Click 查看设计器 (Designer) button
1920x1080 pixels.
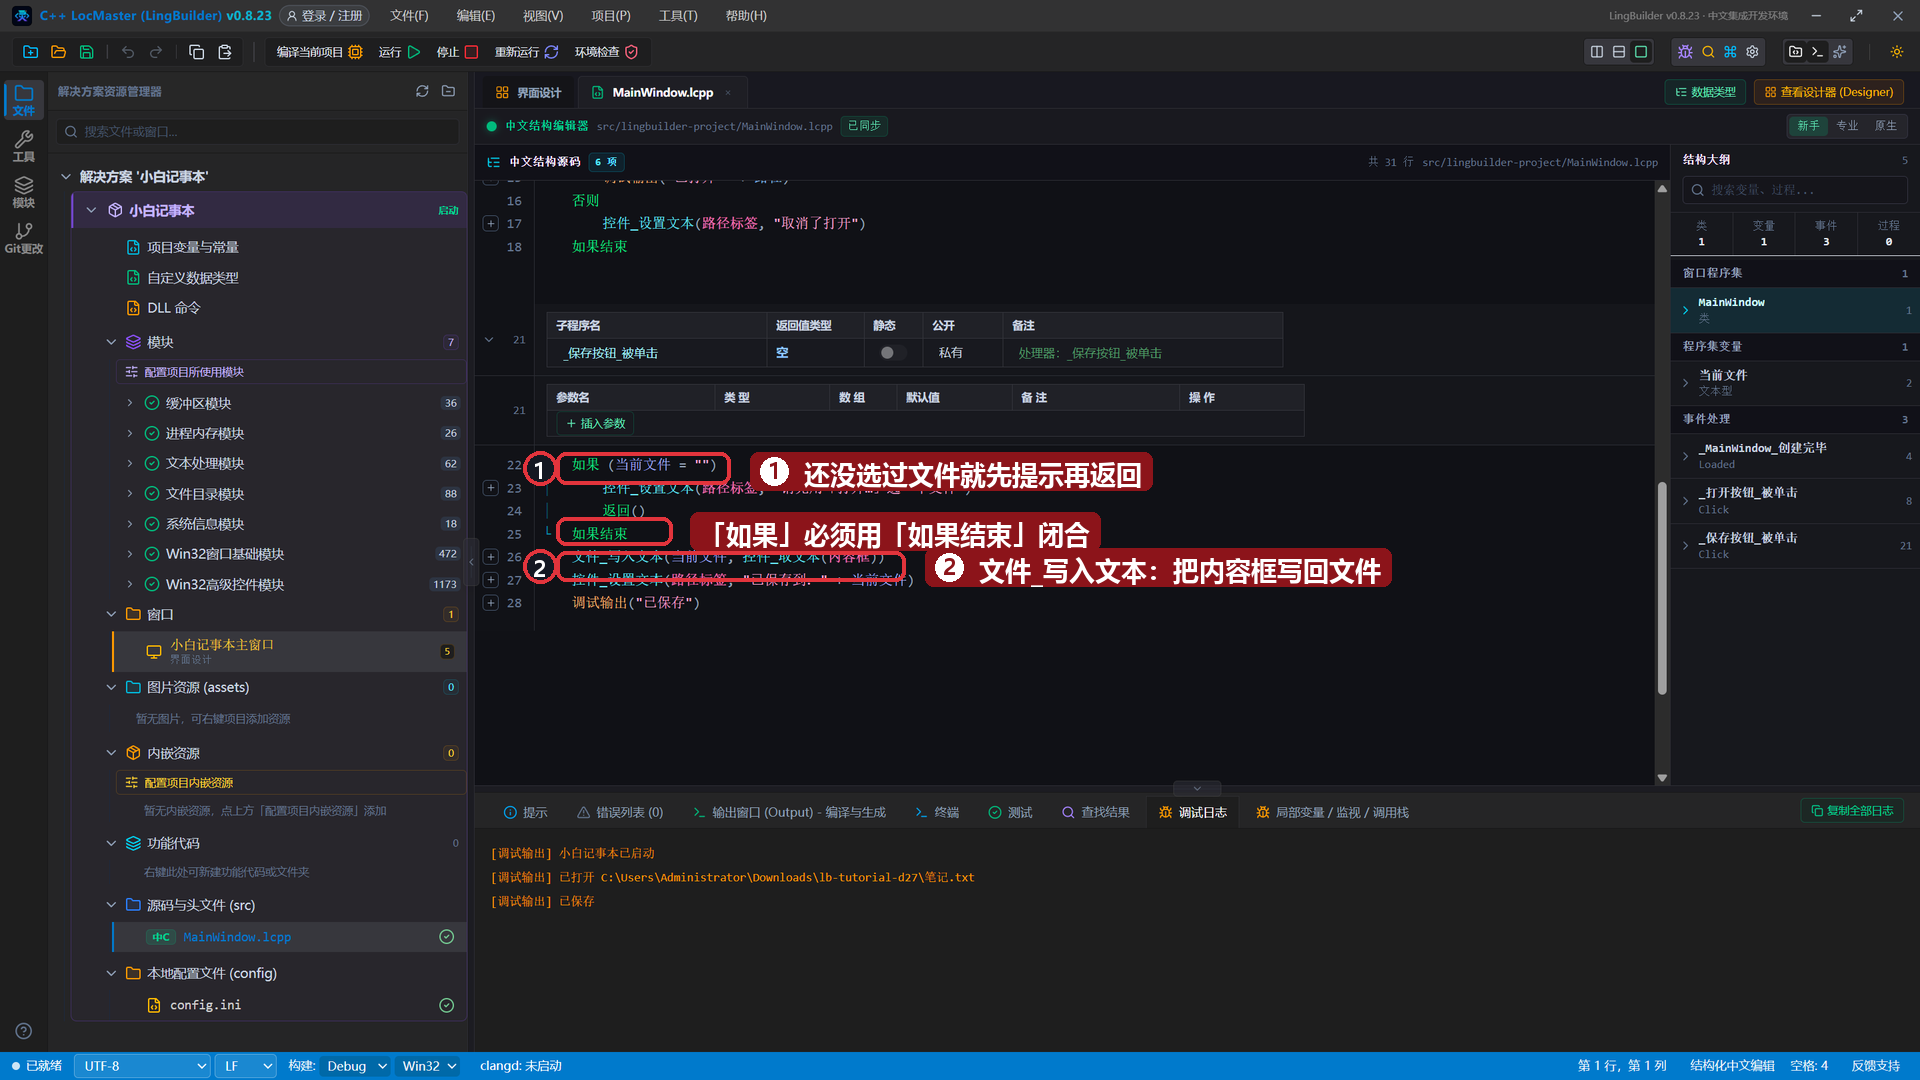[1828, 92]
